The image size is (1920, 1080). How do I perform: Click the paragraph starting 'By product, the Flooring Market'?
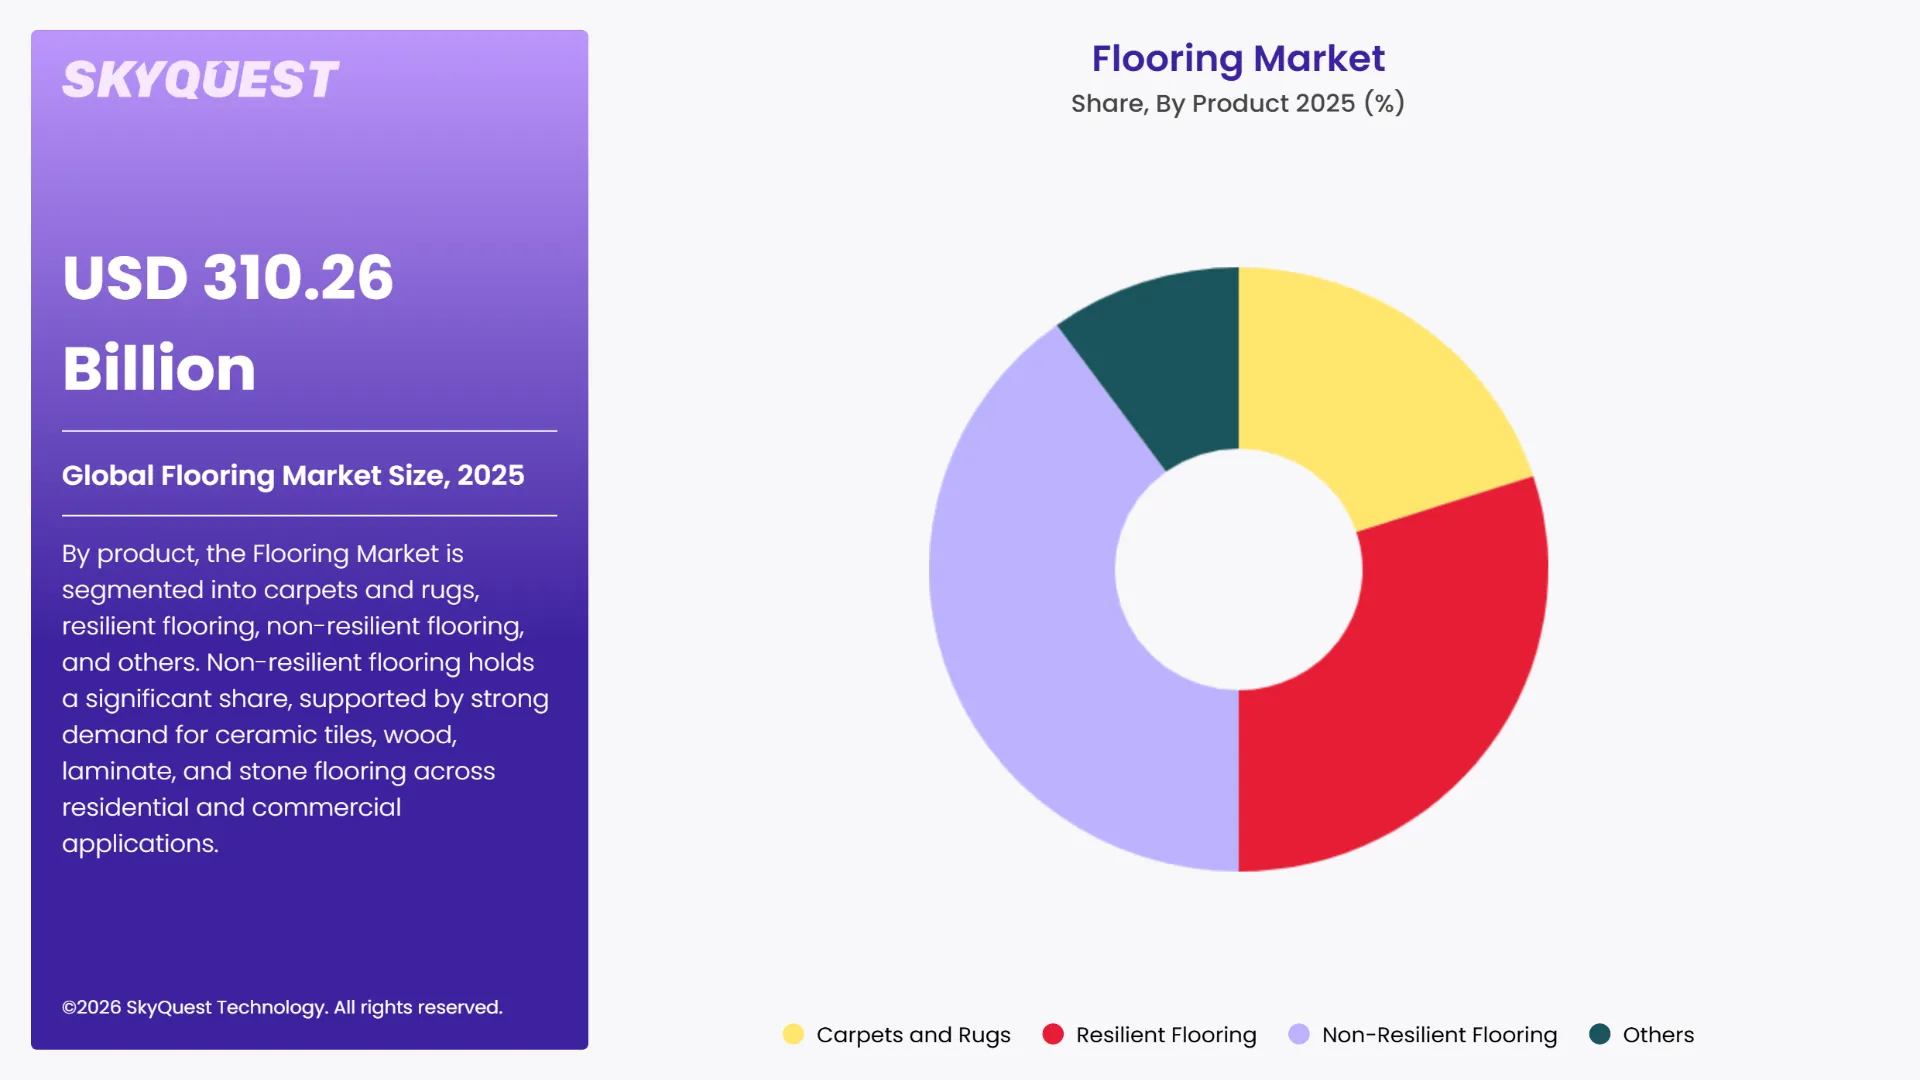(x=306, y=698)
